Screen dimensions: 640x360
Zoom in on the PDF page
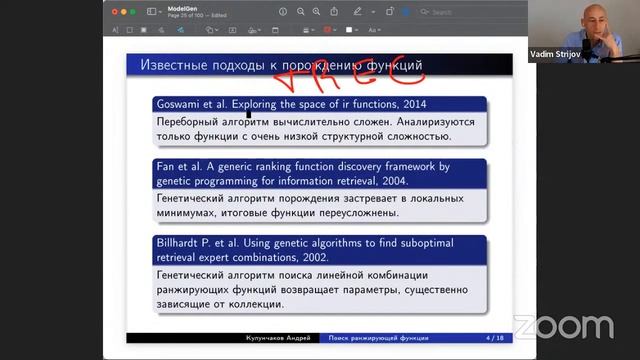tap(316, 12)
